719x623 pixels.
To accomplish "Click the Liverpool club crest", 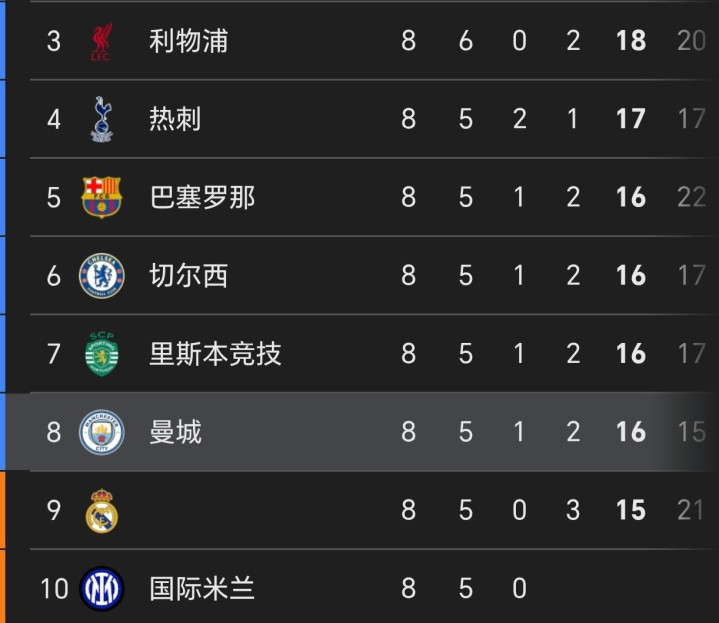I will tap(101, 41).
